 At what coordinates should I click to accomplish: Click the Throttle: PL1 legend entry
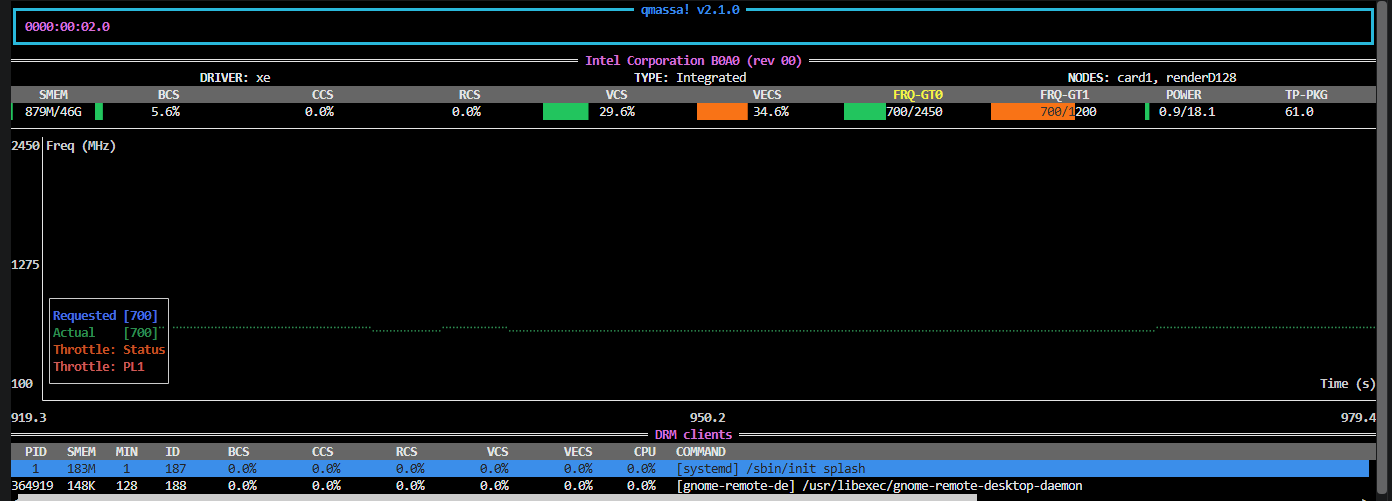[99, 367]
